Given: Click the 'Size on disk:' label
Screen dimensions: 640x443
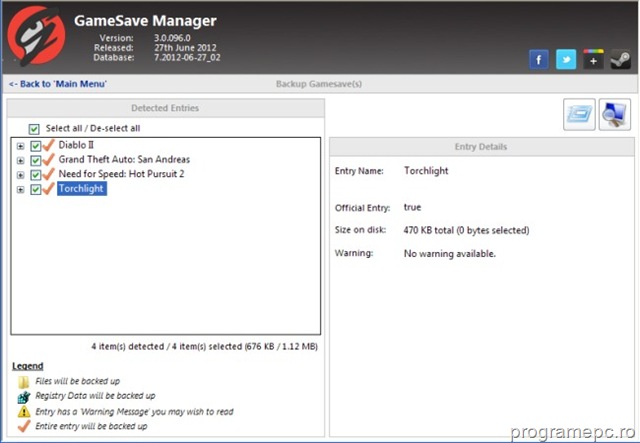Looking at the screenshot, I should coord(360,230).
